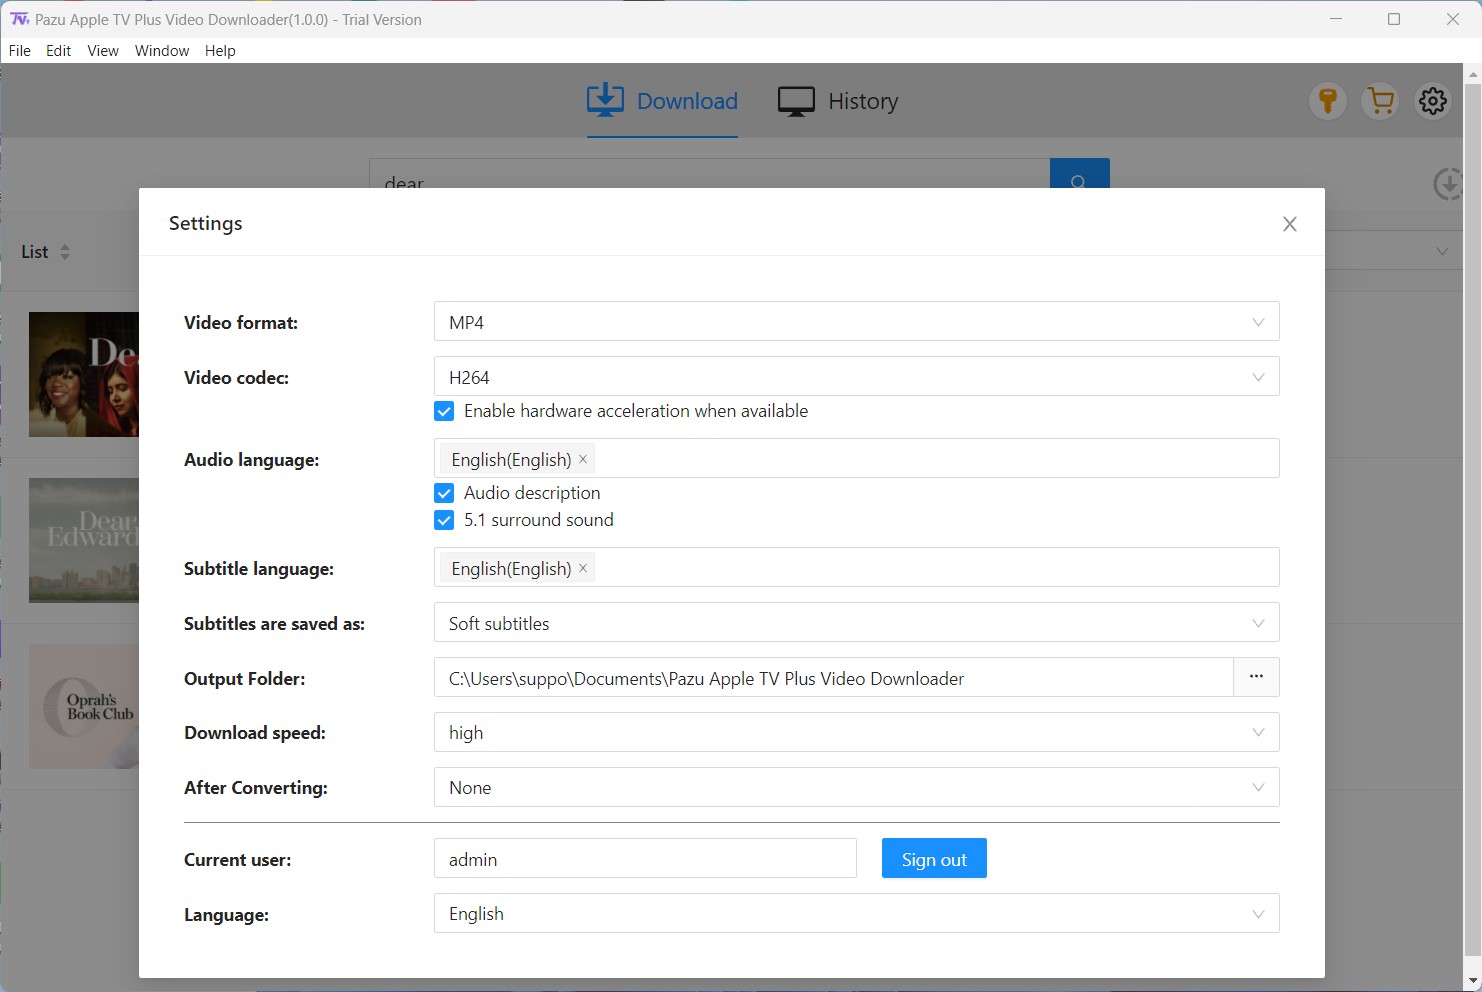Viewport: 1482px width, 992px height.
Task: Expand the Video codec H264 dropdown
Action: point(856,377)
